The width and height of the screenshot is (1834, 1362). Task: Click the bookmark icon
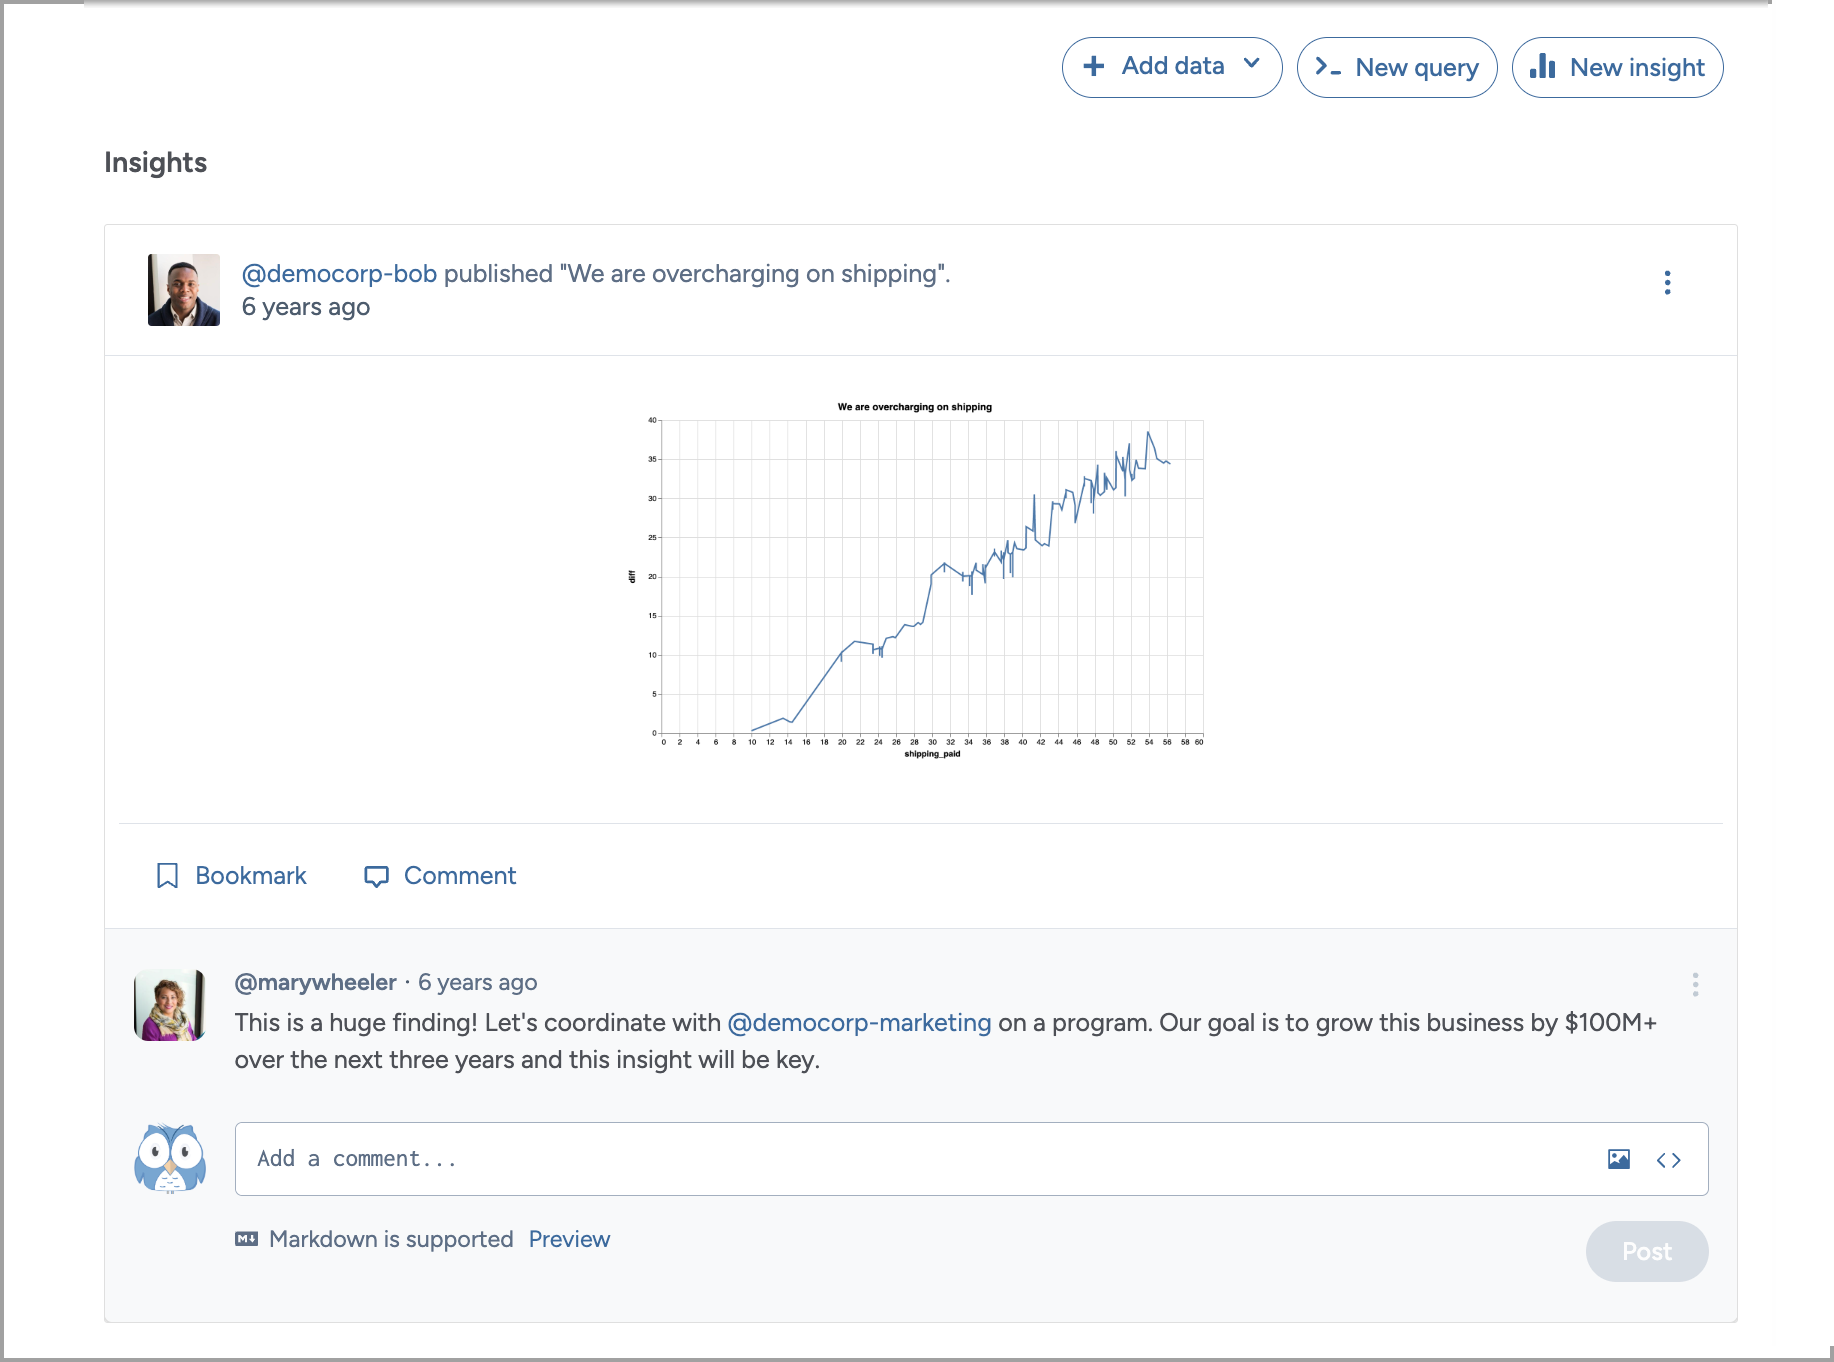coord(167,876)
